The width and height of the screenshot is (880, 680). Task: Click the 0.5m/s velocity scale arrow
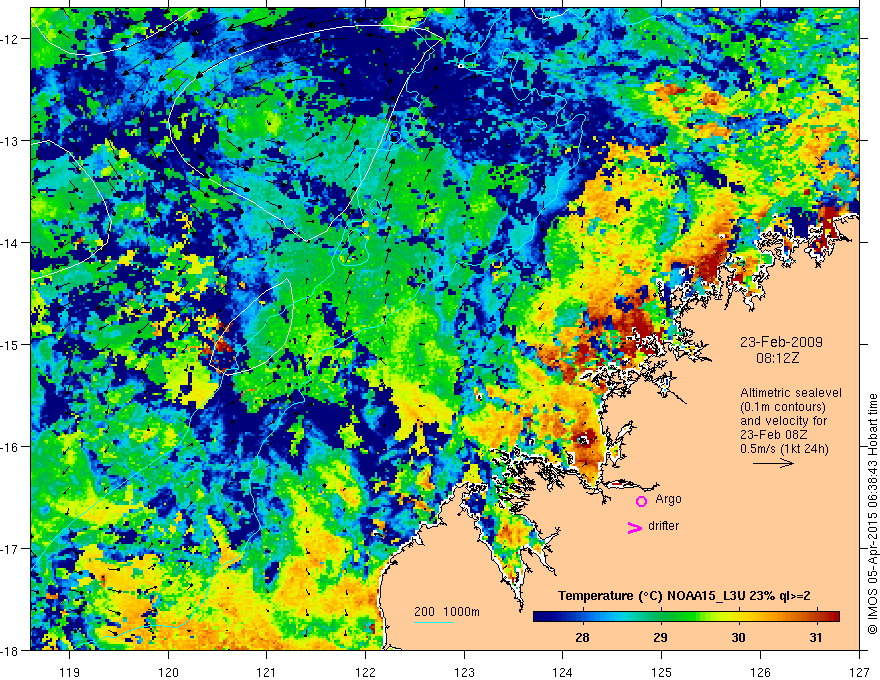tap(773, 463)
